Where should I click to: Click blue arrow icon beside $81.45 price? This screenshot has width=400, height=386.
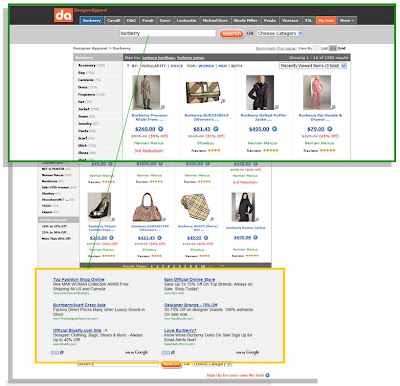coord(216,129)
